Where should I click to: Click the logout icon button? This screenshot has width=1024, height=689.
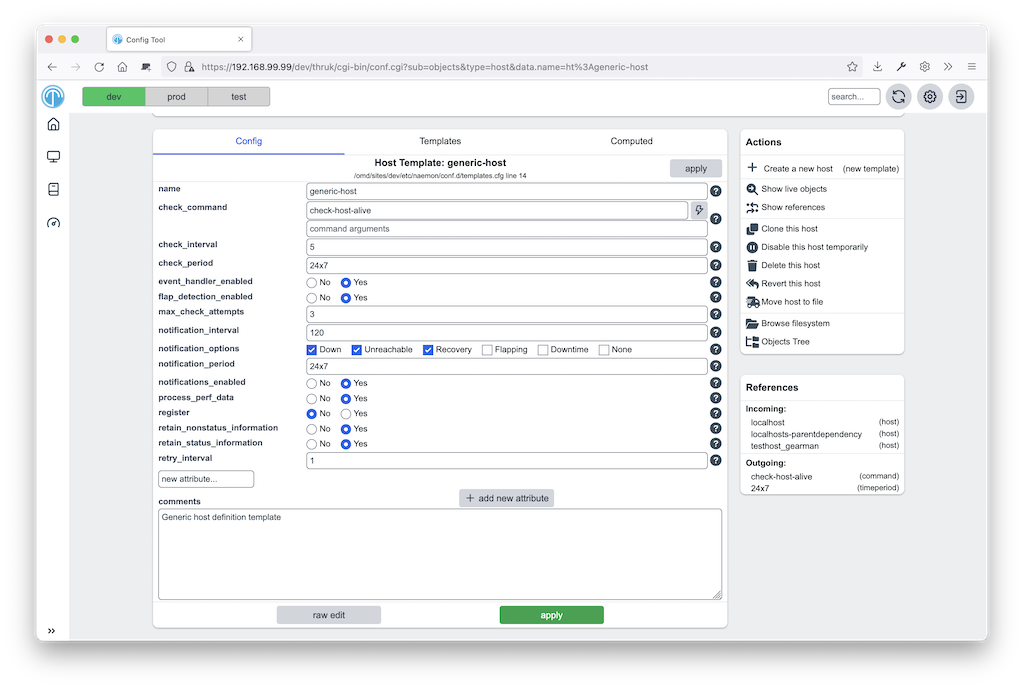(961, 97)
